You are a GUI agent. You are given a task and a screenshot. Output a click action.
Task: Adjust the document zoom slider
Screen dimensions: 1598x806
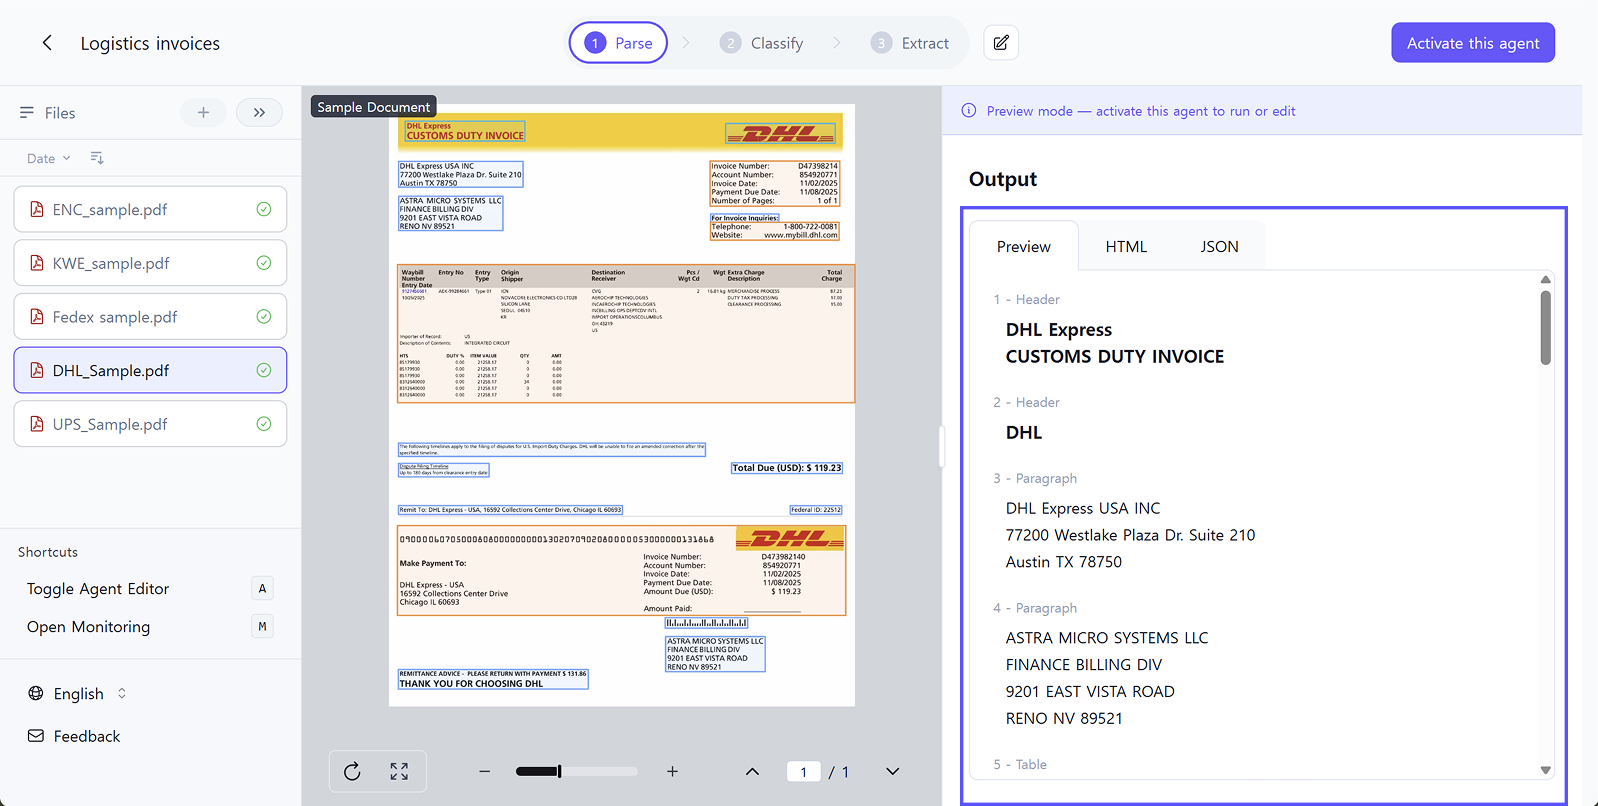tap(577, 771)
